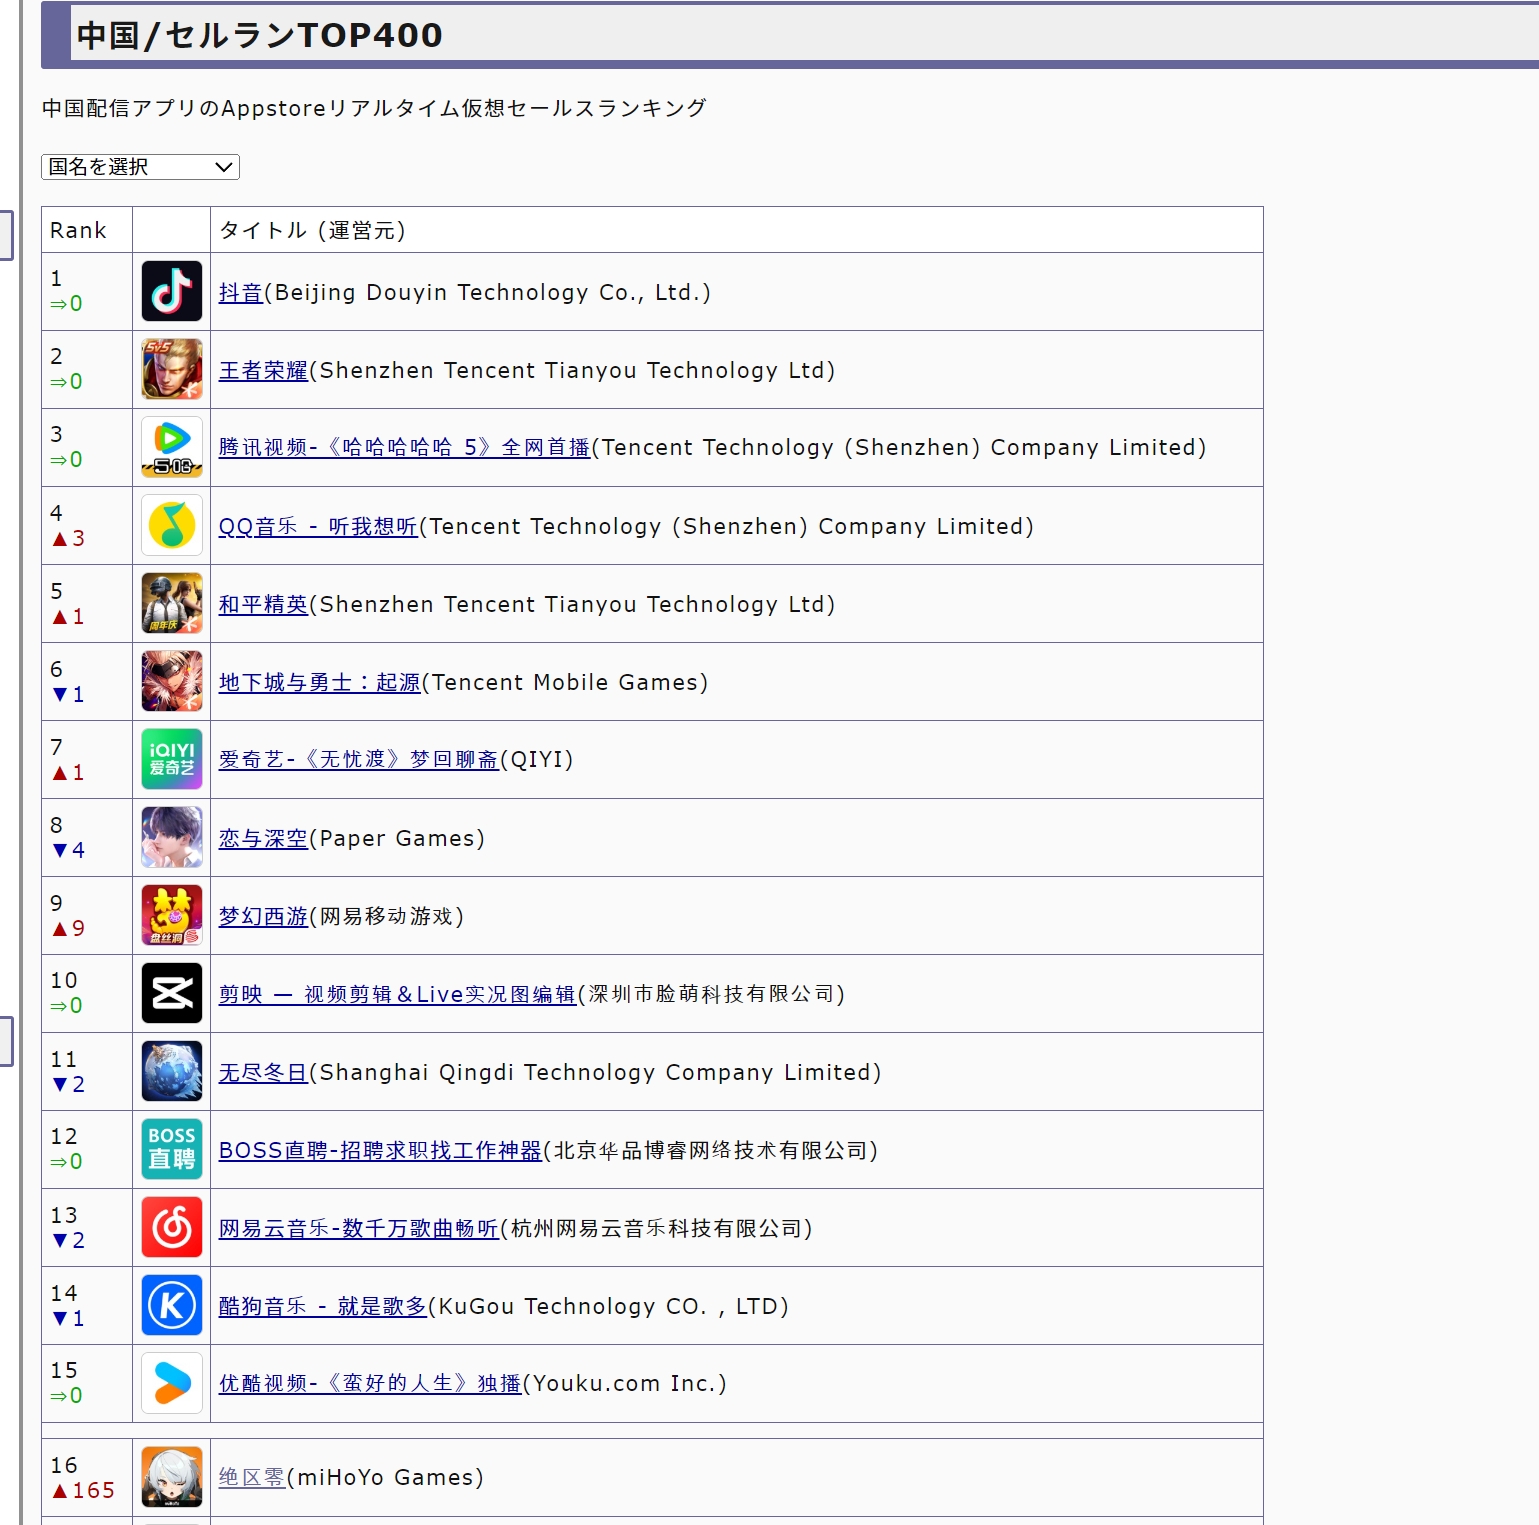
Task: Open the 爱奇艺-《无忧渡》梦回聊斋 link
Action: 359,760
